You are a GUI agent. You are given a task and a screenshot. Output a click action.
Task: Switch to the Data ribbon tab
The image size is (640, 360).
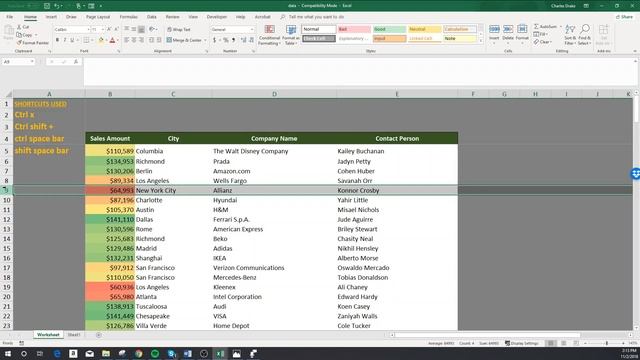point(152,17)
